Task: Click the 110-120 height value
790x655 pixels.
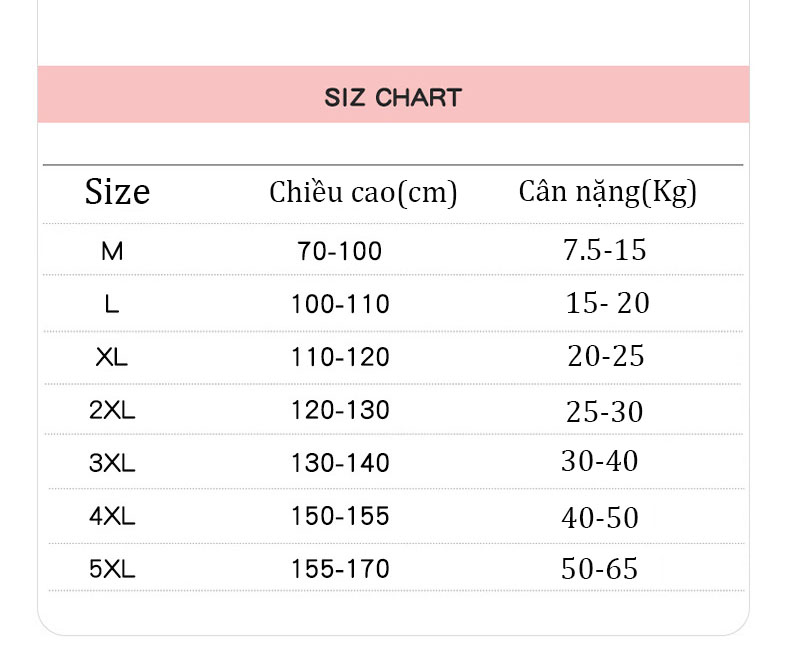Action: click(341, 357)
